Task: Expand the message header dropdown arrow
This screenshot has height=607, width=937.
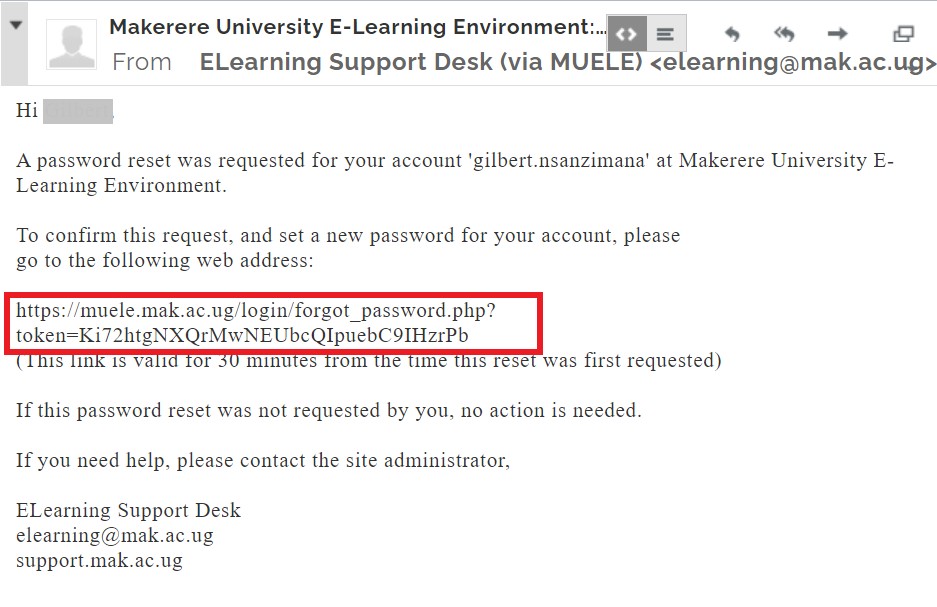Action: (x=16, y=25)
